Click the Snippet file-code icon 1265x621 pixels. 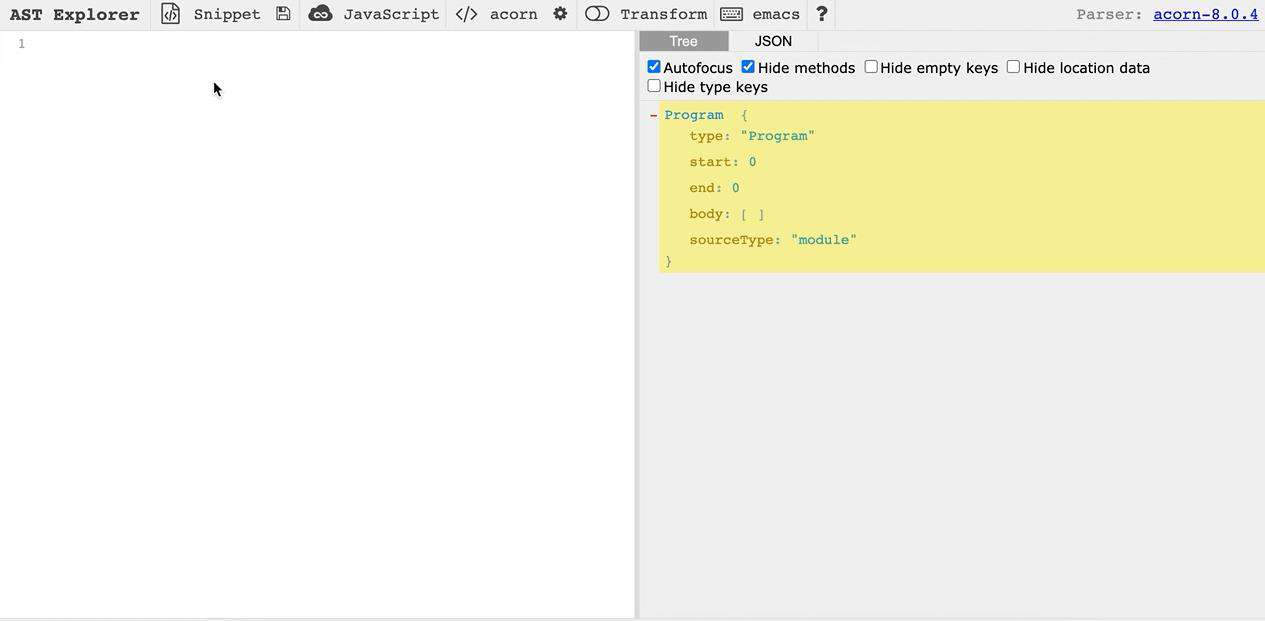[171, 14]
